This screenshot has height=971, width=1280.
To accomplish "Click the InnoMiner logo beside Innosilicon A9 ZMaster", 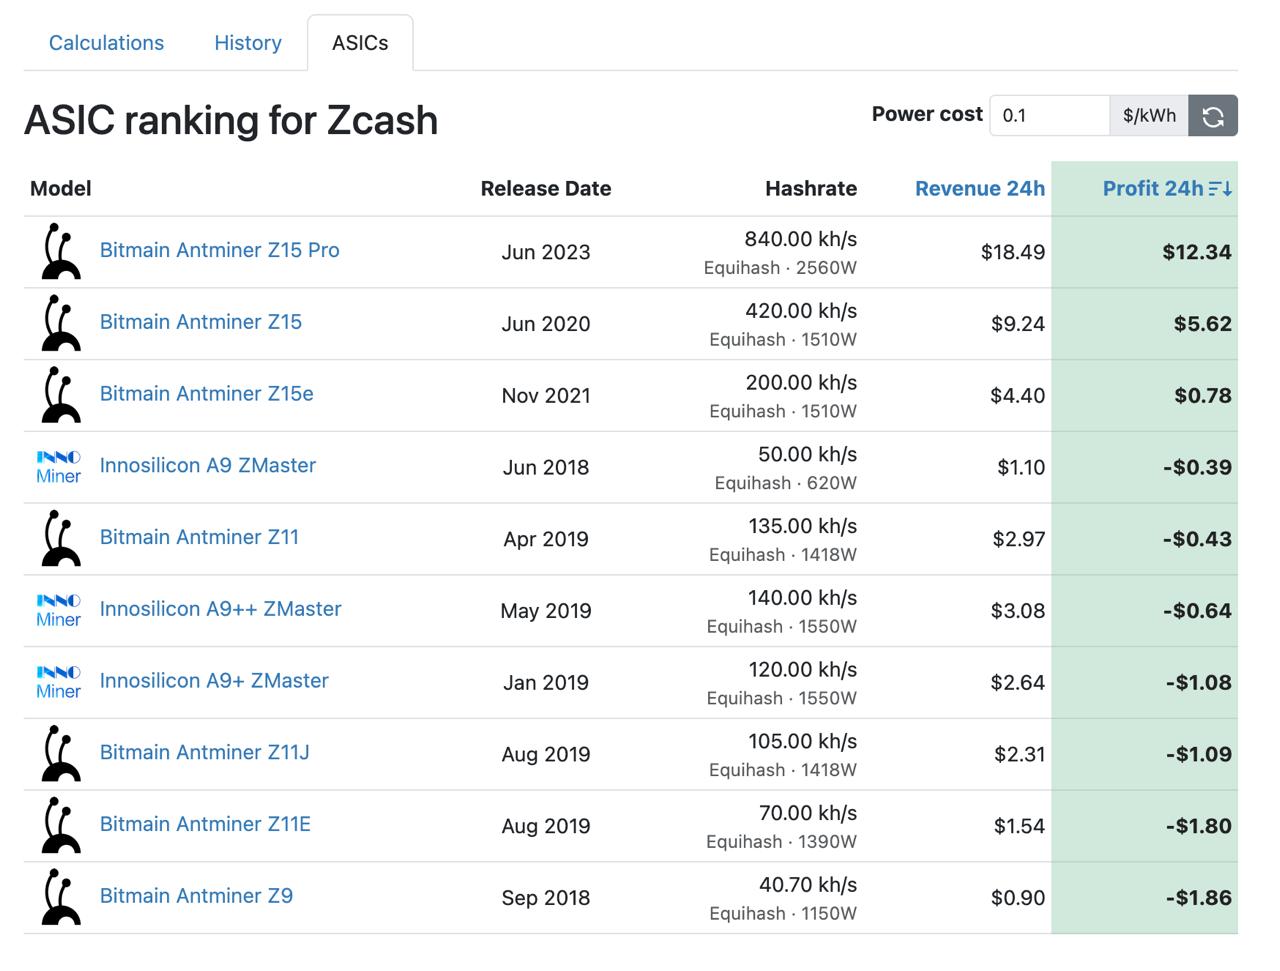I will (58, 466).
